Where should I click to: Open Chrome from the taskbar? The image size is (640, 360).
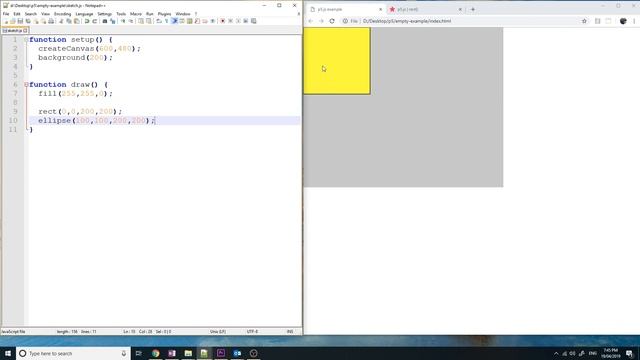click(156, 353)
